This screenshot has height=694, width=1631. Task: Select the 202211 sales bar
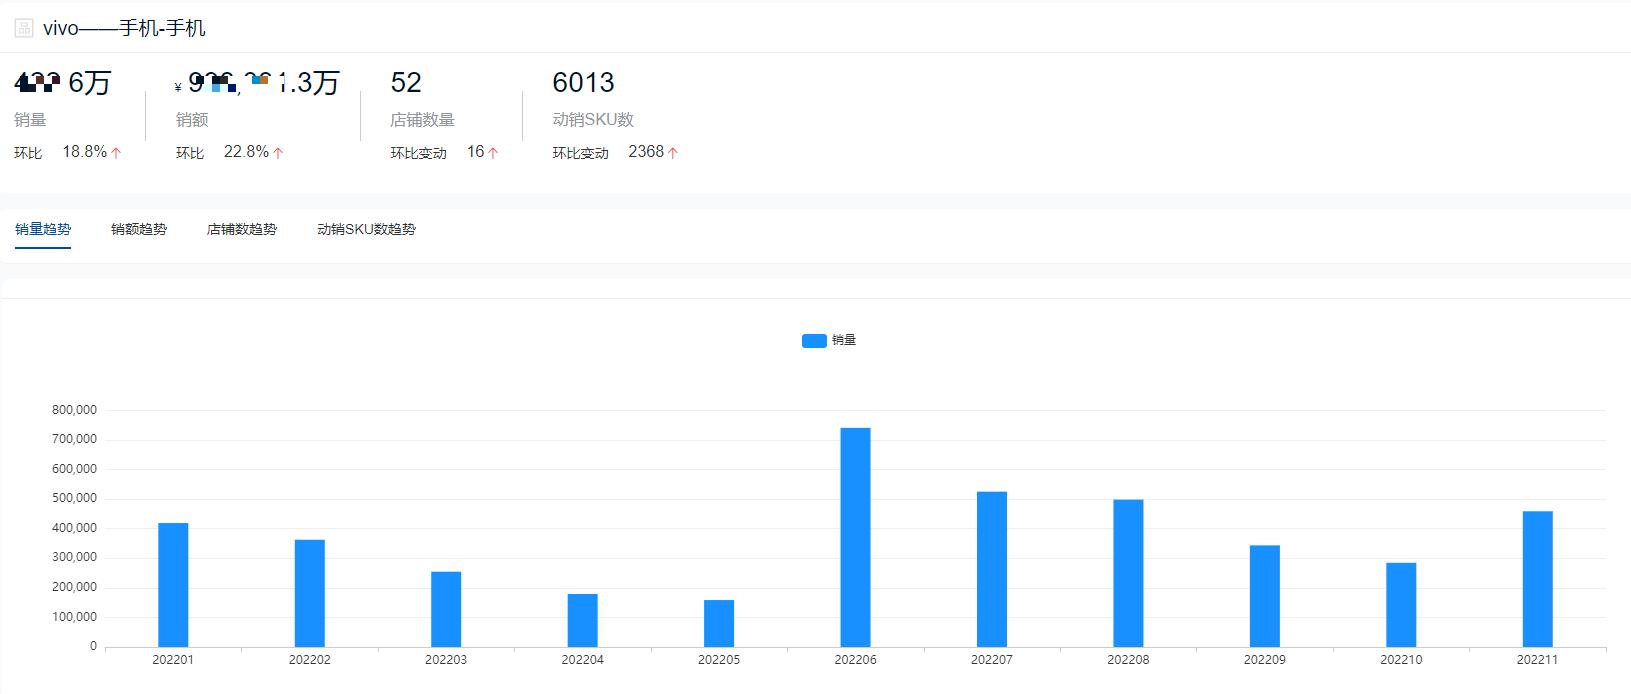1538,579
